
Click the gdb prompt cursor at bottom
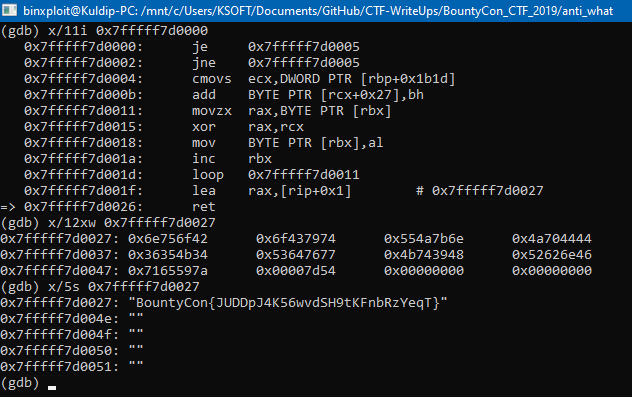pyautogui.click(x=52, y=388)
